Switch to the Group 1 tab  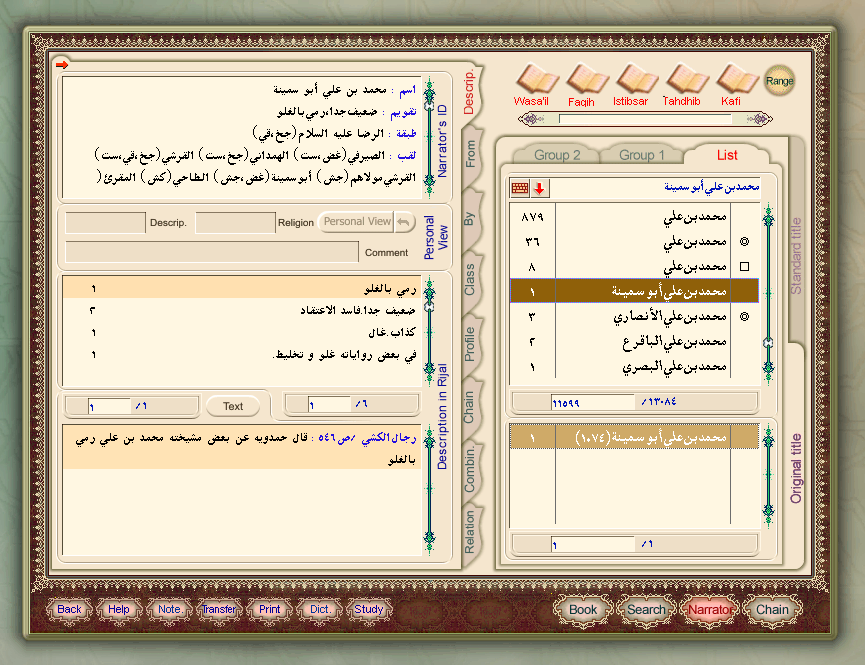coord(642,155)
